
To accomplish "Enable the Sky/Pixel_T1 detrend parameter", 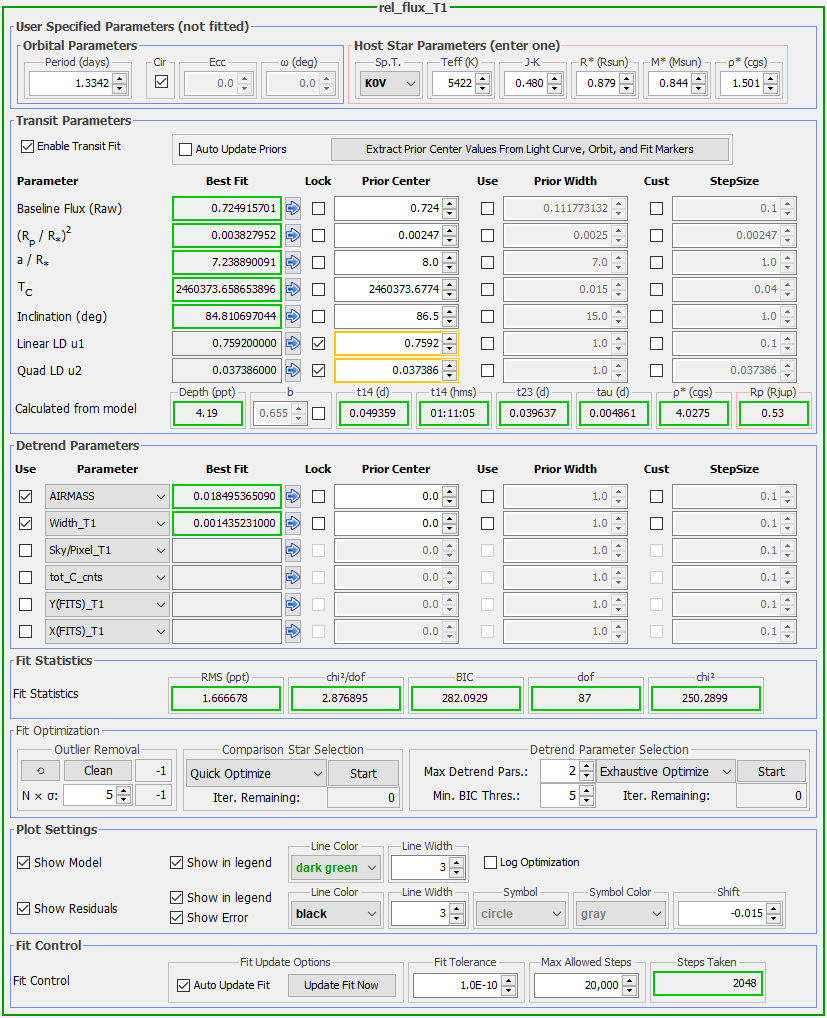I will tap(25, 550).
